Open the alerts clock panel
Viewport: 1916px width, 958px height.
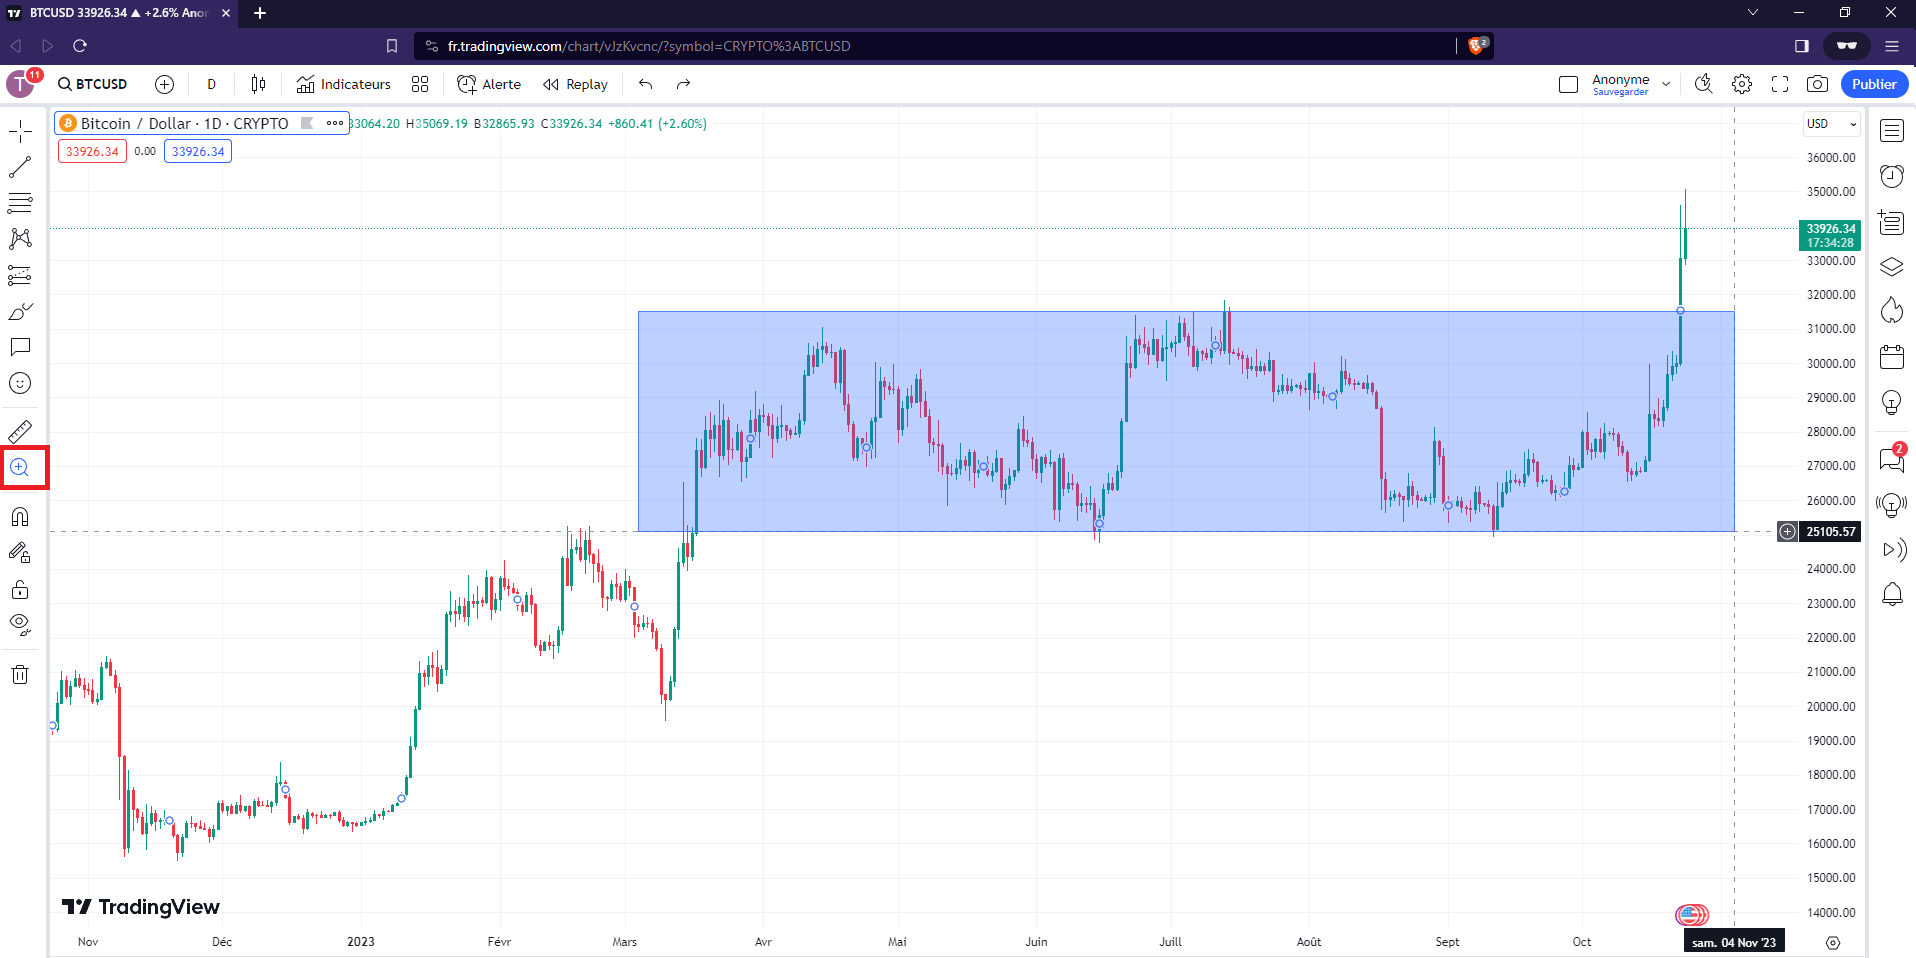pos(1892,176)
